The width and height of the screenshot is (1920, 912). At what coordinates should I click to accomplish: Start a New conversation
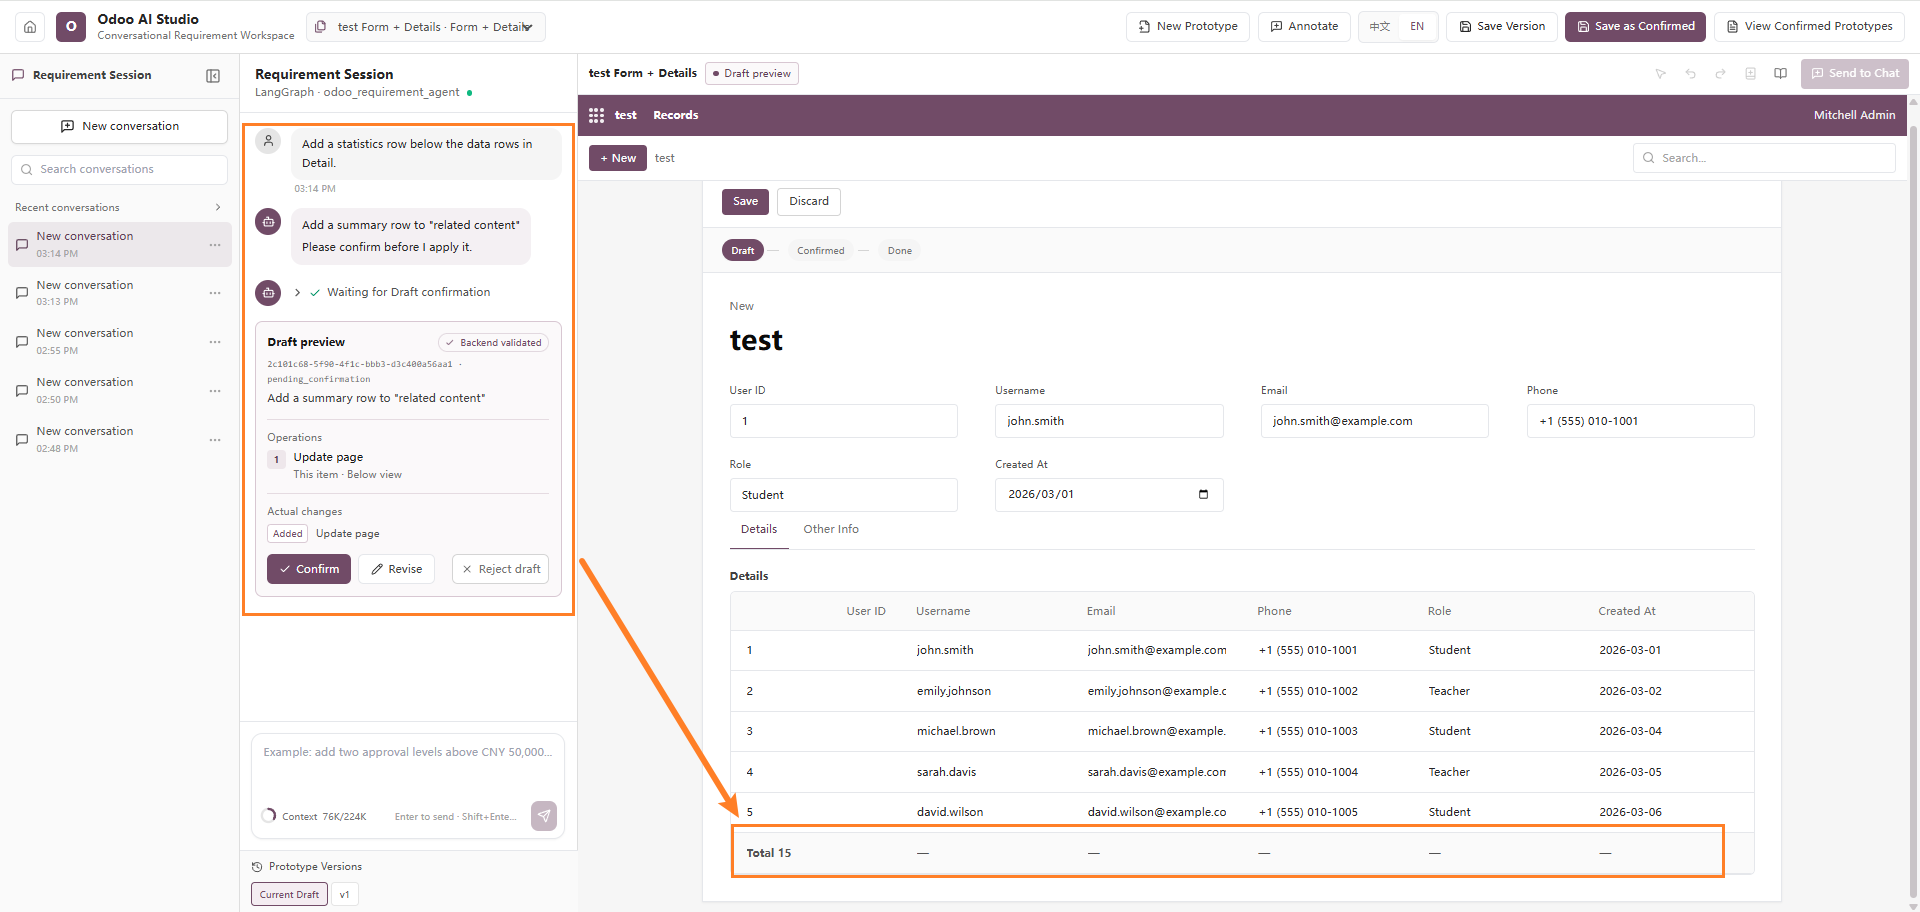(119, 127)
